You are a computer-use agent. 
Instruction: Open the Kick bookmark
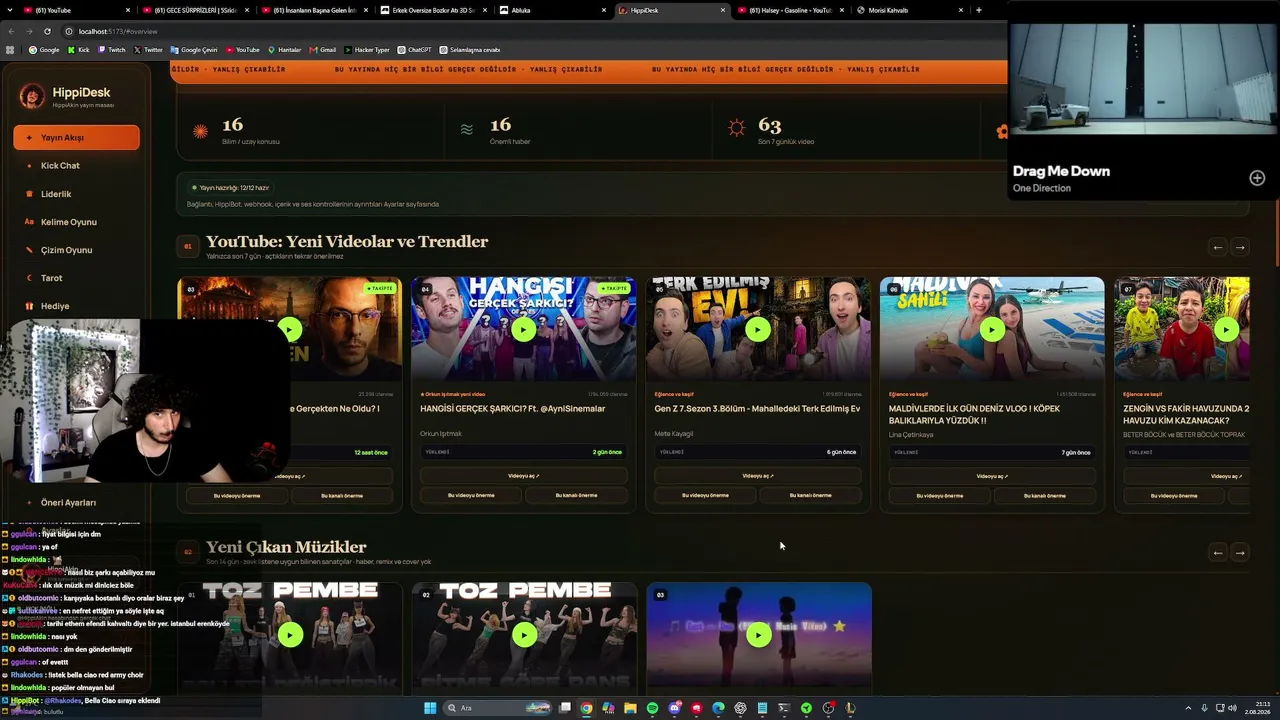click(78, 50)
